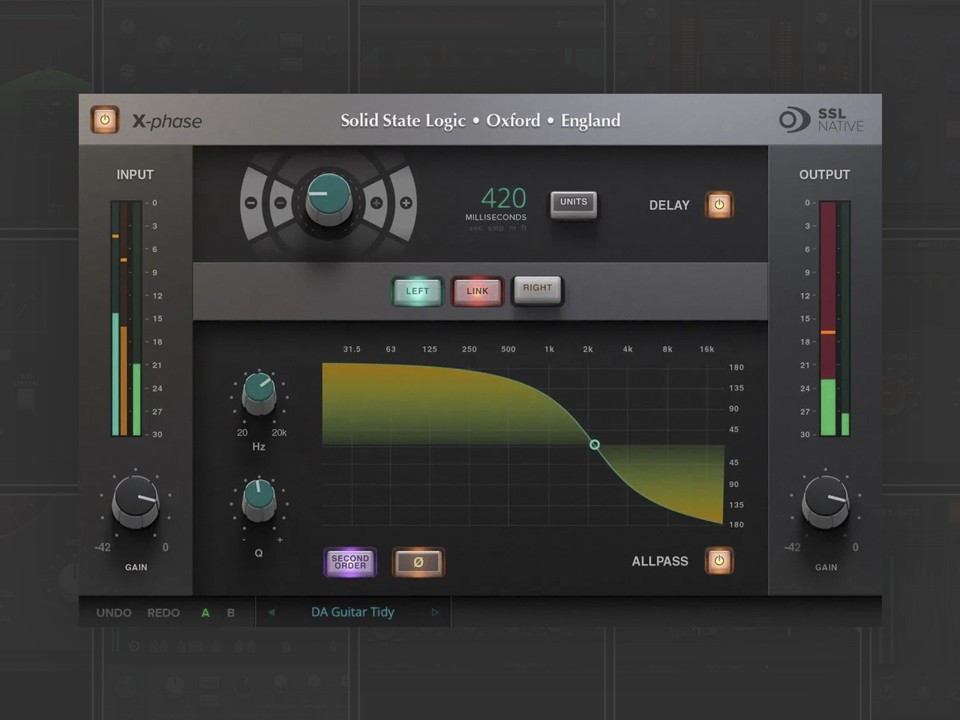Click the 1k frequency label on graph
960x720 pixels.
pyautogui.click(x=549, y=349)
